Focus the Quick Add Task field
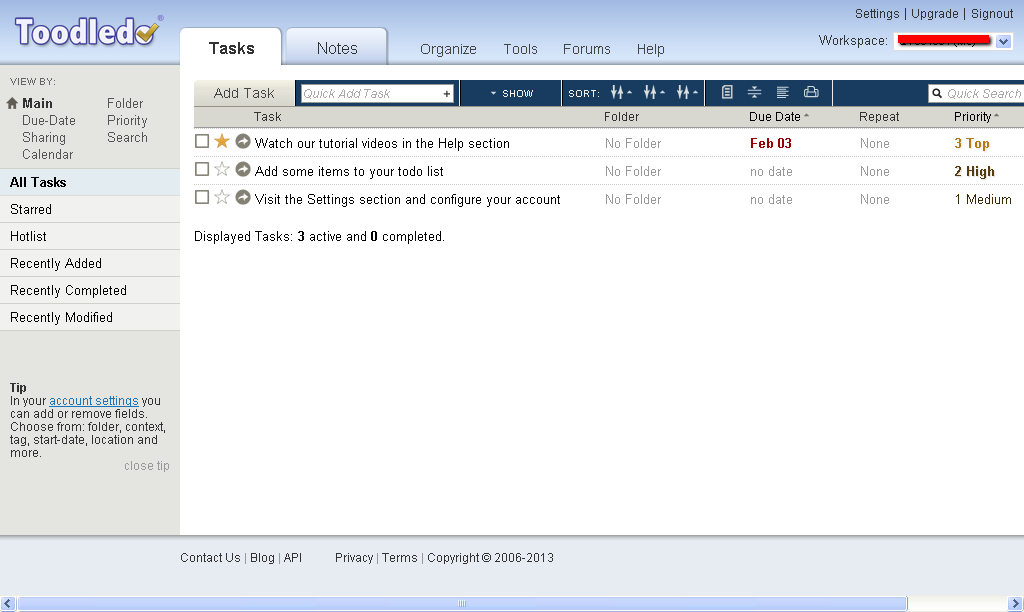 pos(377,93)
